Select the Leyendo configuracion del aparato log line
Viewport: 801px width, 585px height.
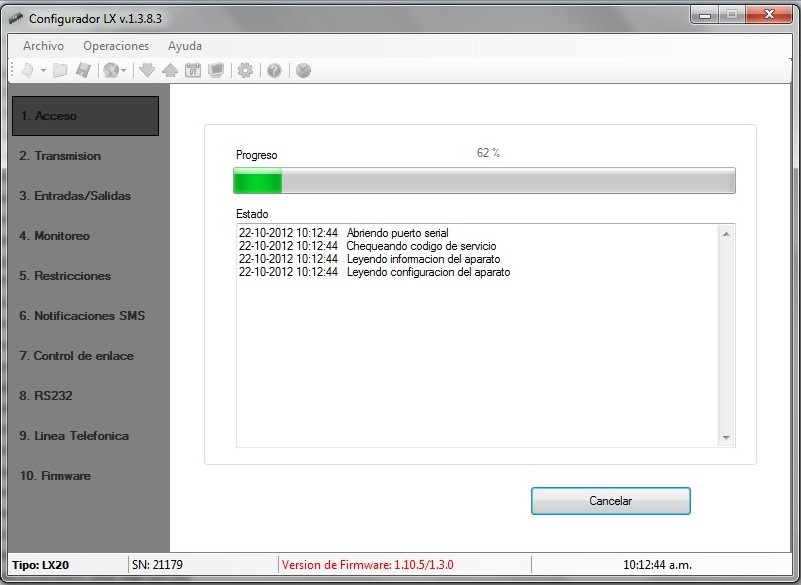click(374, 272)
